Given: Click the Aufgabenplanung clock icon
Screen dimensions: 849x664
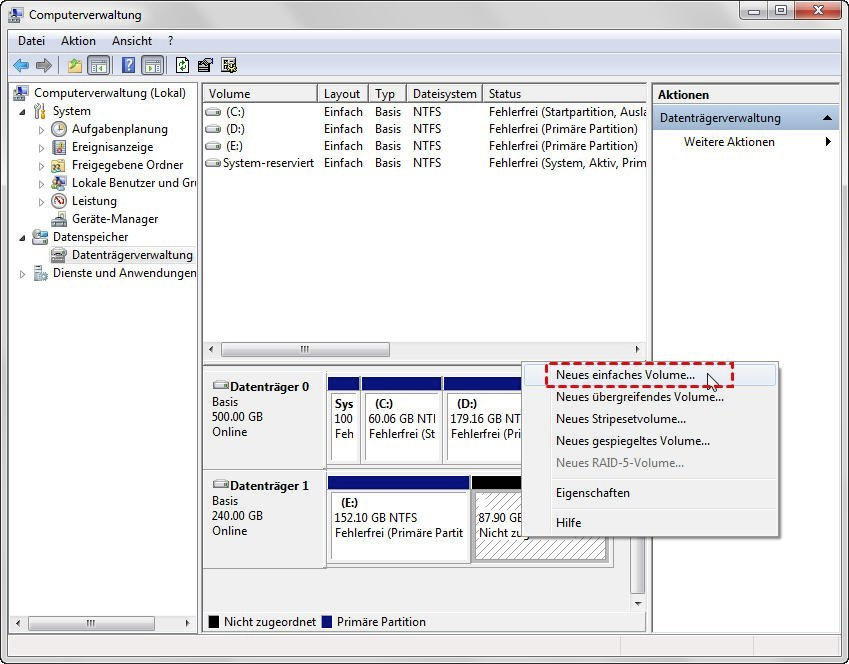Looking at the screenshot, I should [x=59, y=129].
